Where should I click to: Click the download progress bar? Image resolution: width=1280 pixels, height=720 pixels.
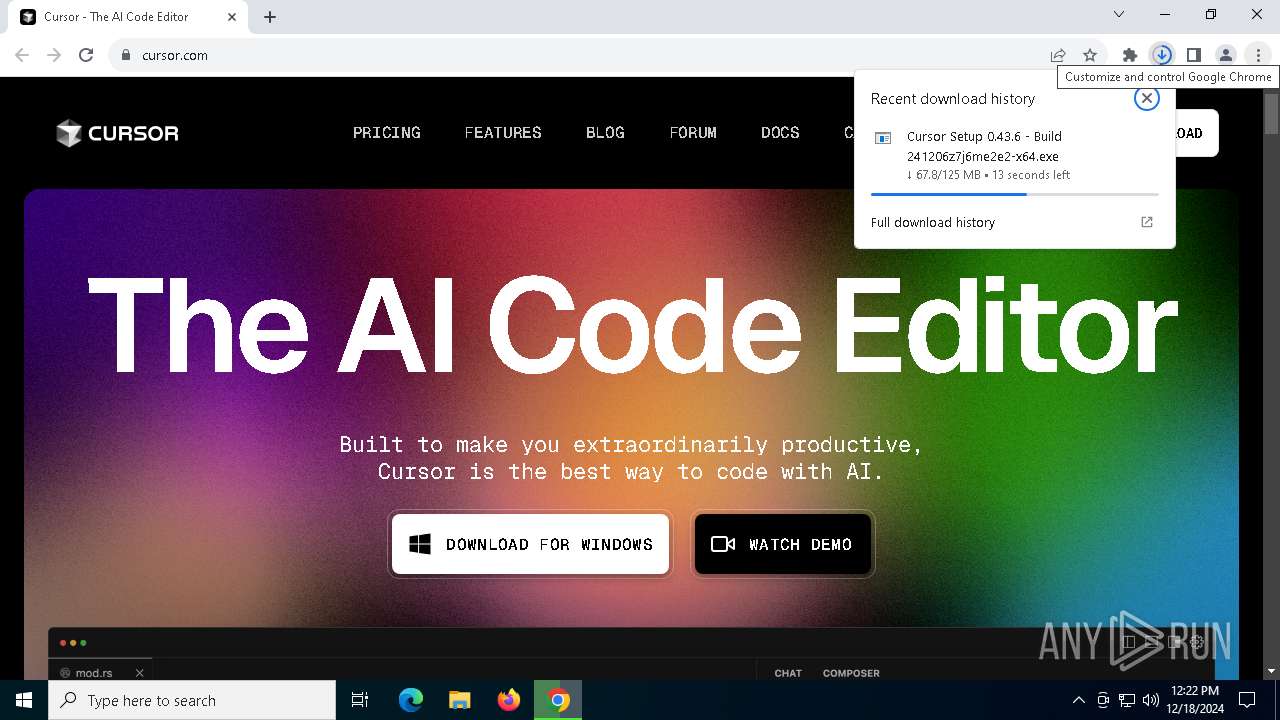click(1015, 194)
